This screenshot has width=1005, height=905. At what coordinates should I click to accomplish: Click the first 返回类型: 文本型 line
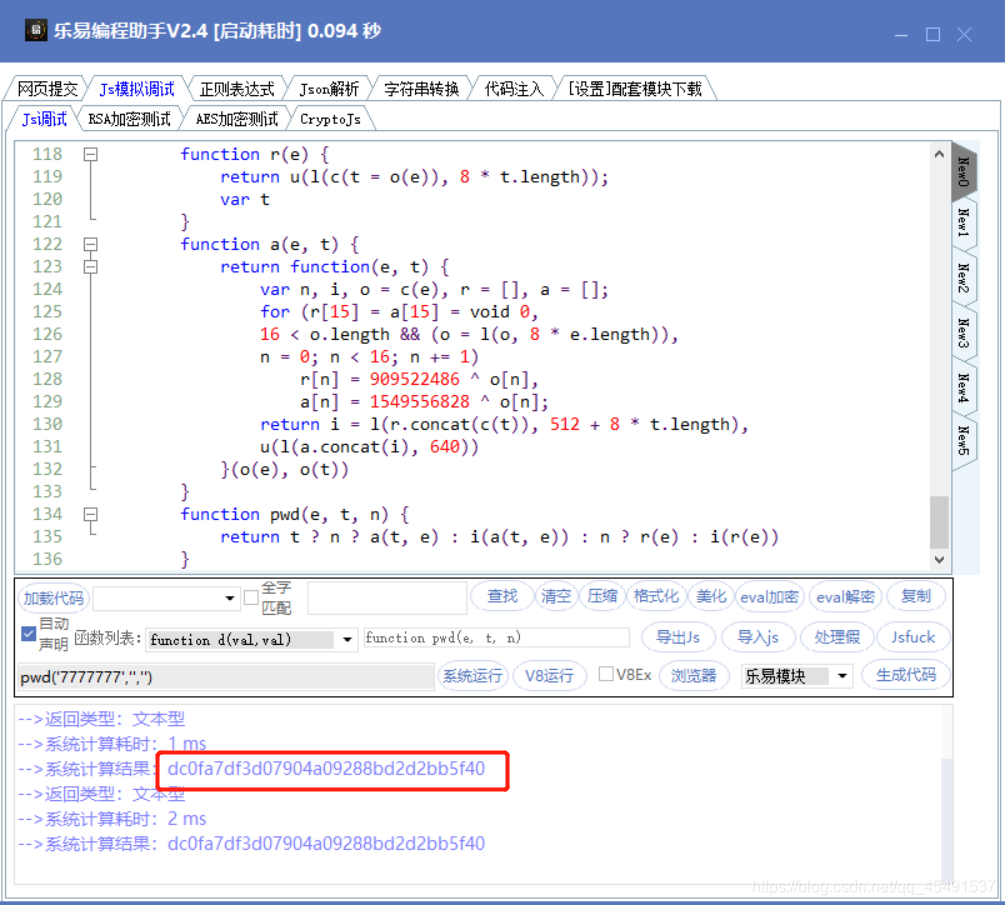point(101,719)
